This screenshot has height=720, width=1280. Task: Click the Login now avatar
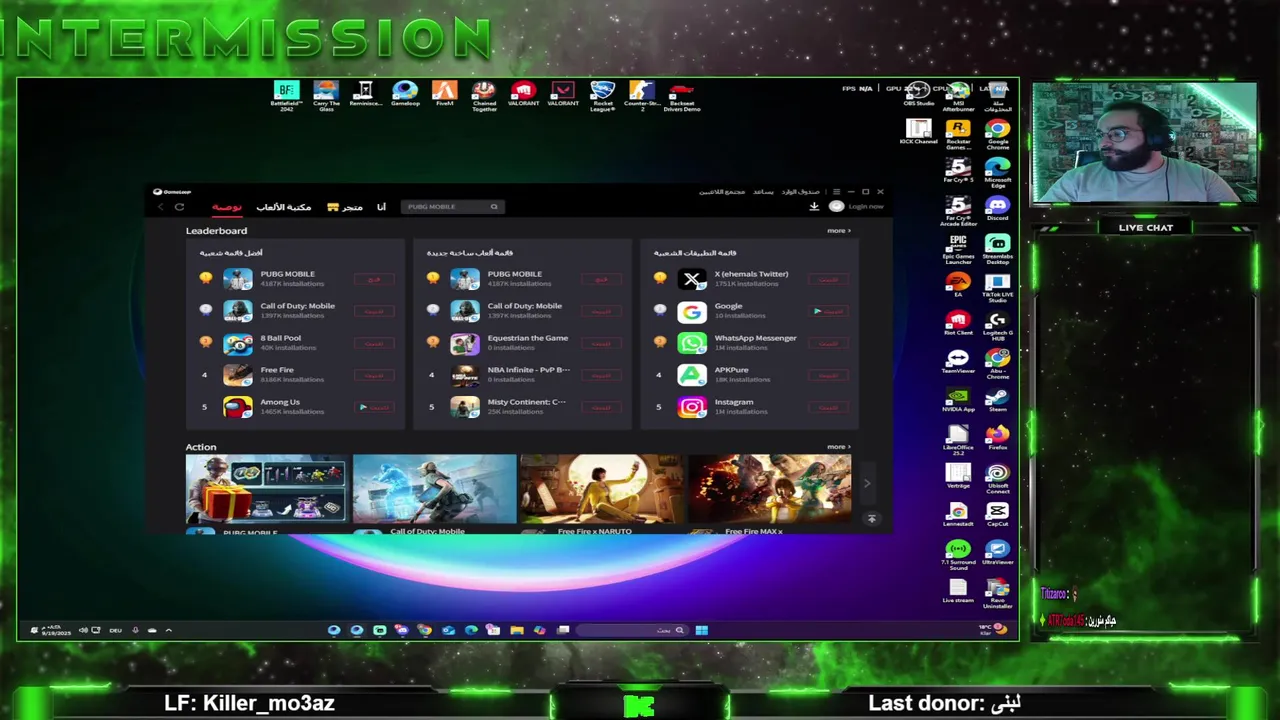[836, 206]
